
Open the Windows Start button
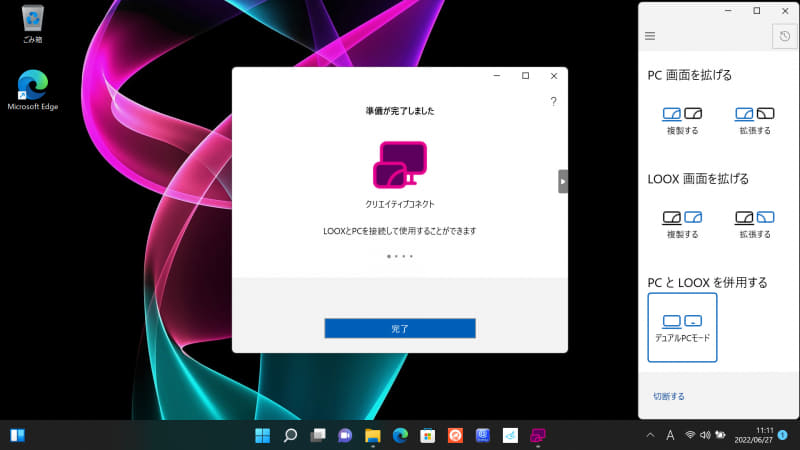(263, 435)
